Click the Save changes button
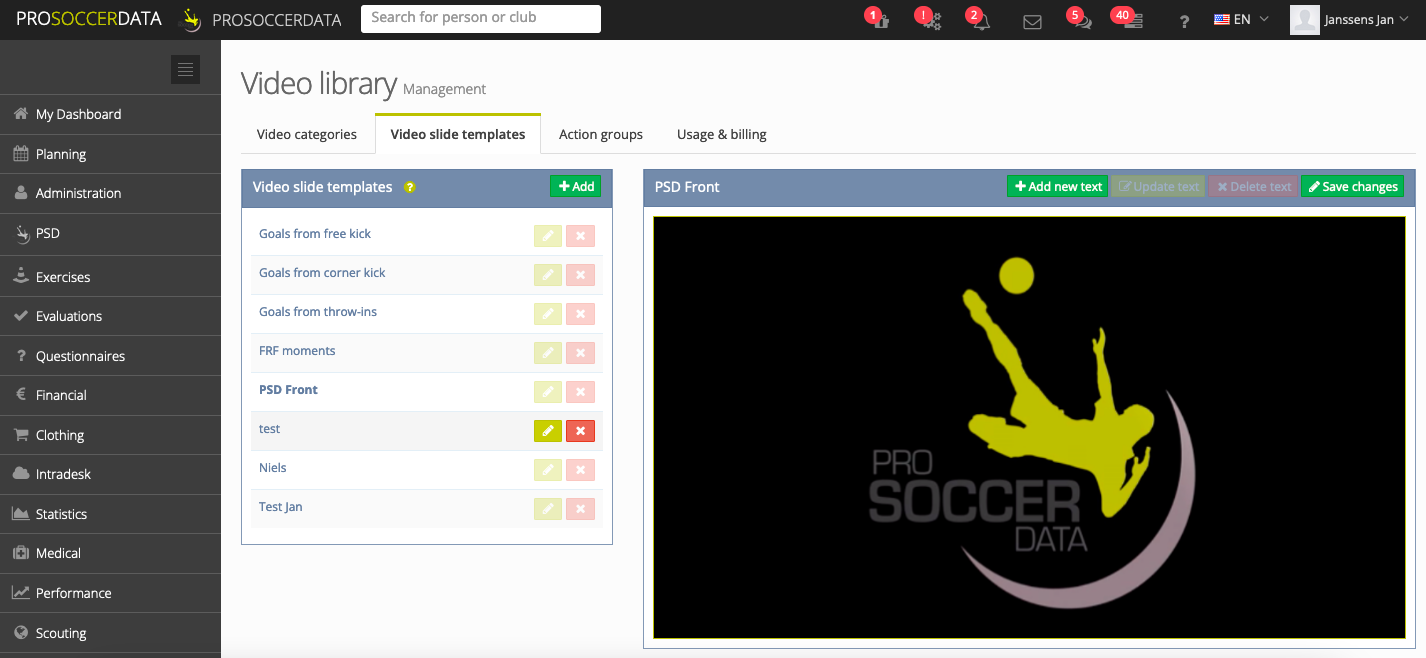The height and width of the screenshot is (658, 1426). click(1352, 186)
